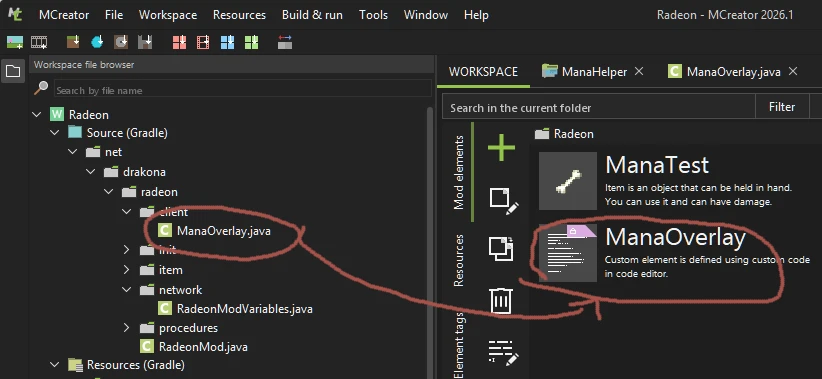Click the green W Radeon workspace icon
The height and width of the screenshot is (379, 822).
pos(57,114)
